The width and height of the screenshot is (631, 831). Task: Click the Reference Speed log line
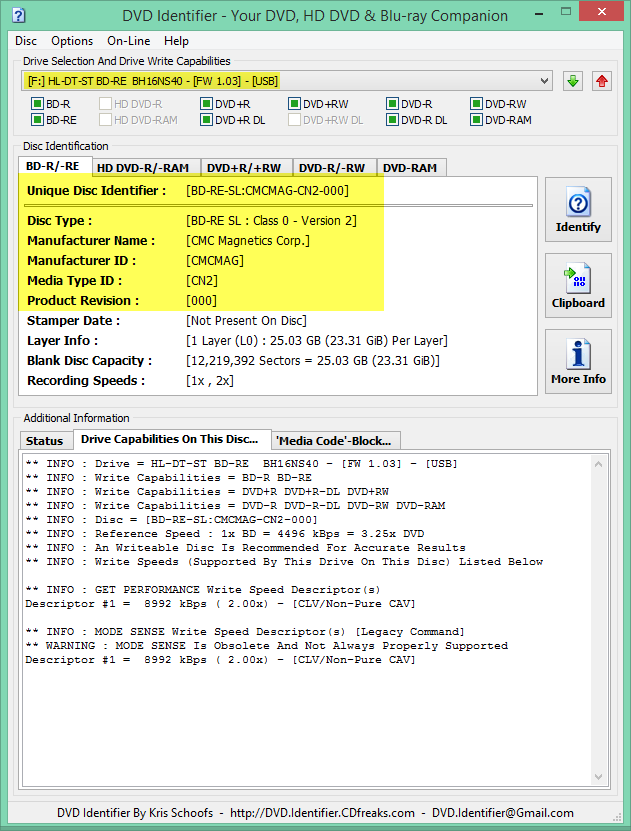(225, 534)
